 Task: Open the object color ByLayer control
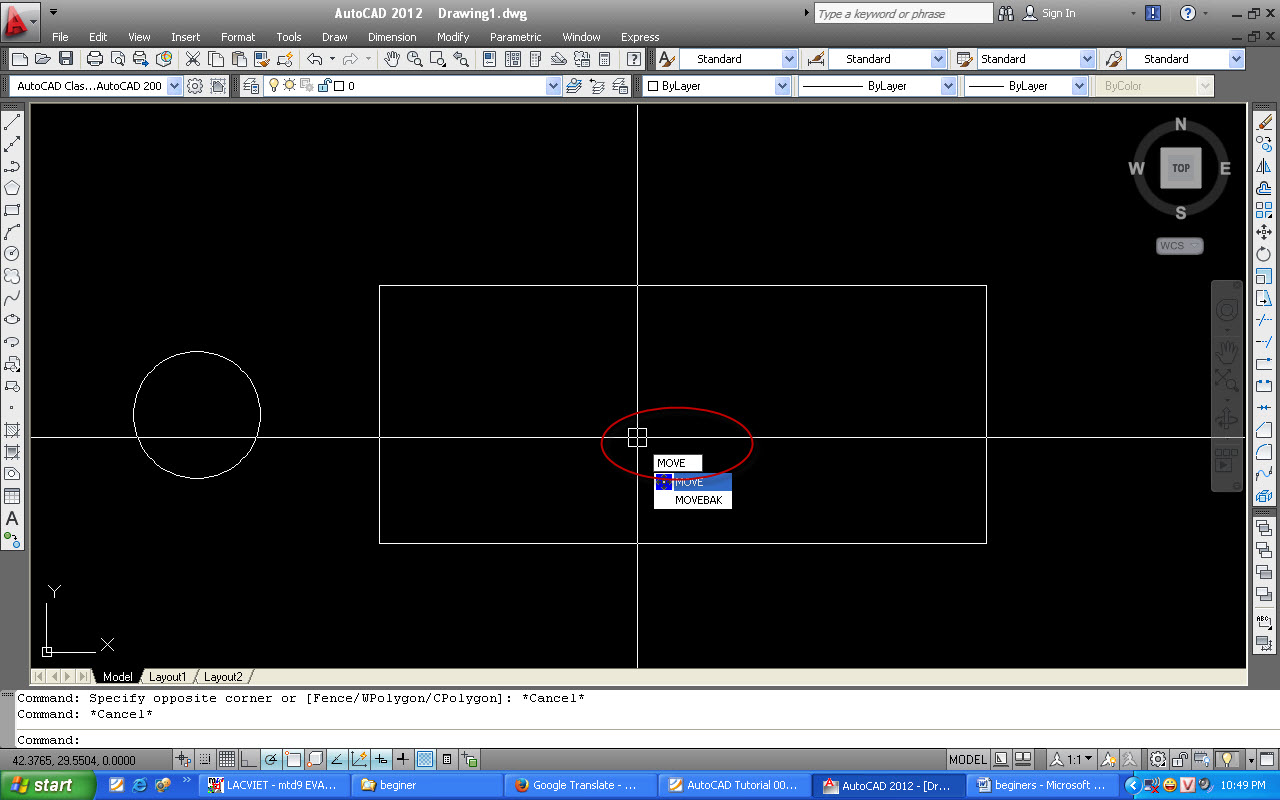(x=716, y=86)
